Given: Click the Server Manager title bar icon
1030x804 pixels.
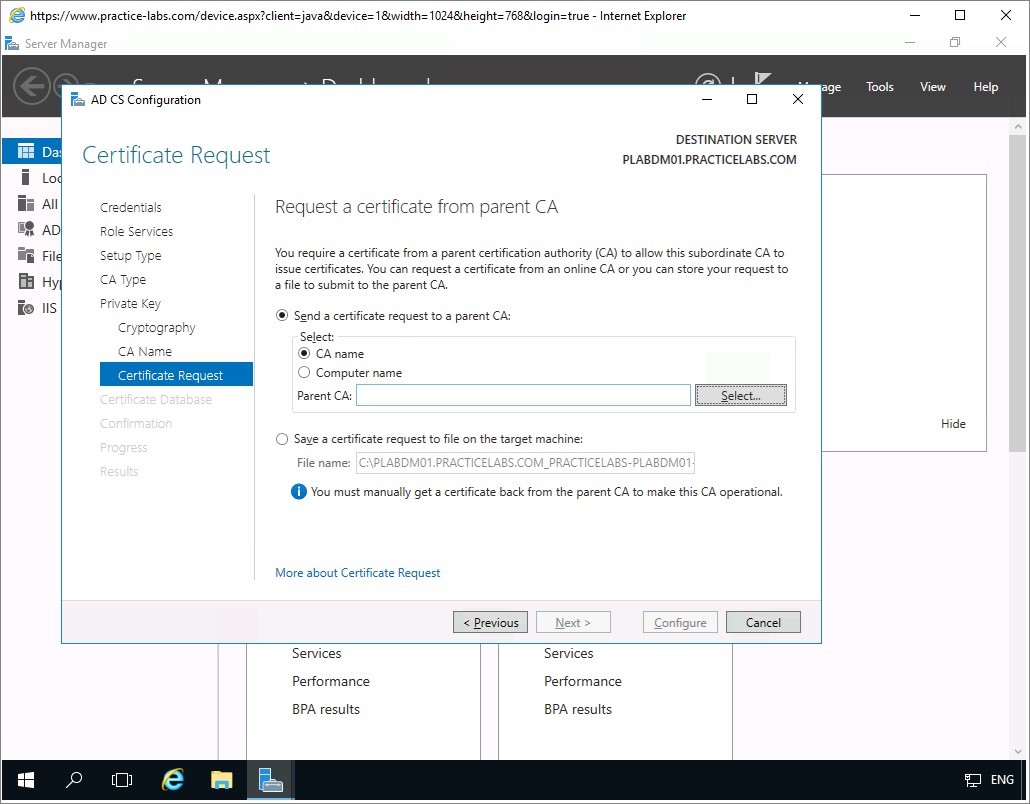Looking at the screenshot, I should pyautogui.click(x=12, y=44).
